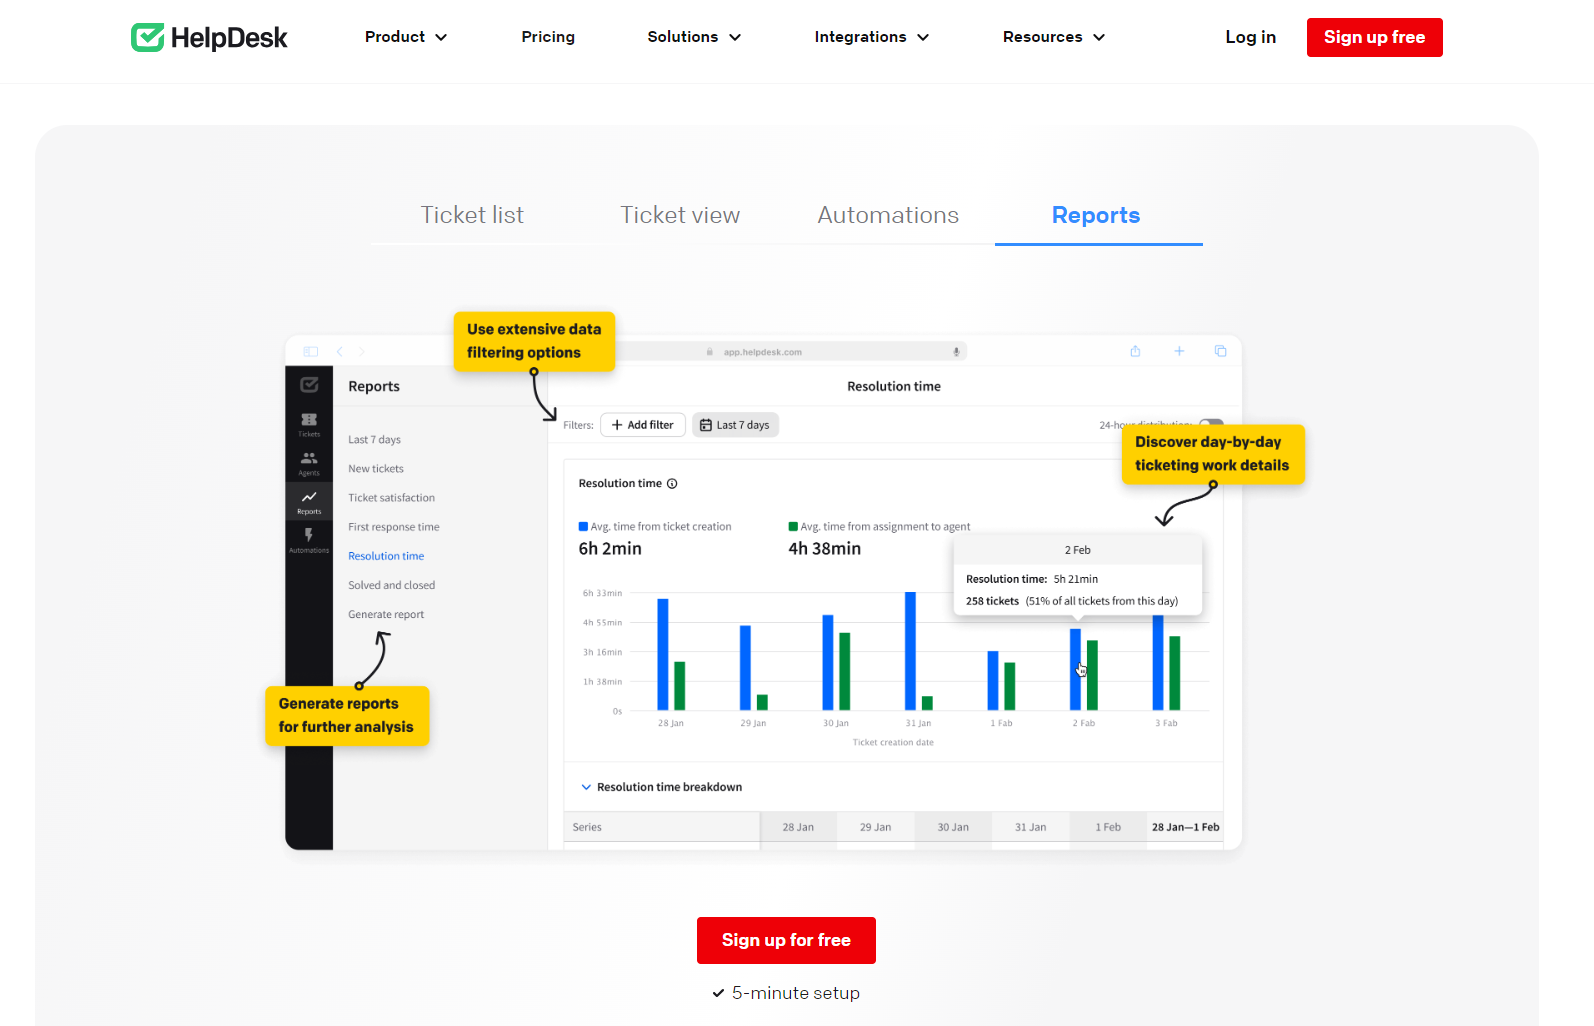The width and height of the screenshot is (1594, 1026).
Task: Go forward using the browser forward arrow
Action: point(362,351)
